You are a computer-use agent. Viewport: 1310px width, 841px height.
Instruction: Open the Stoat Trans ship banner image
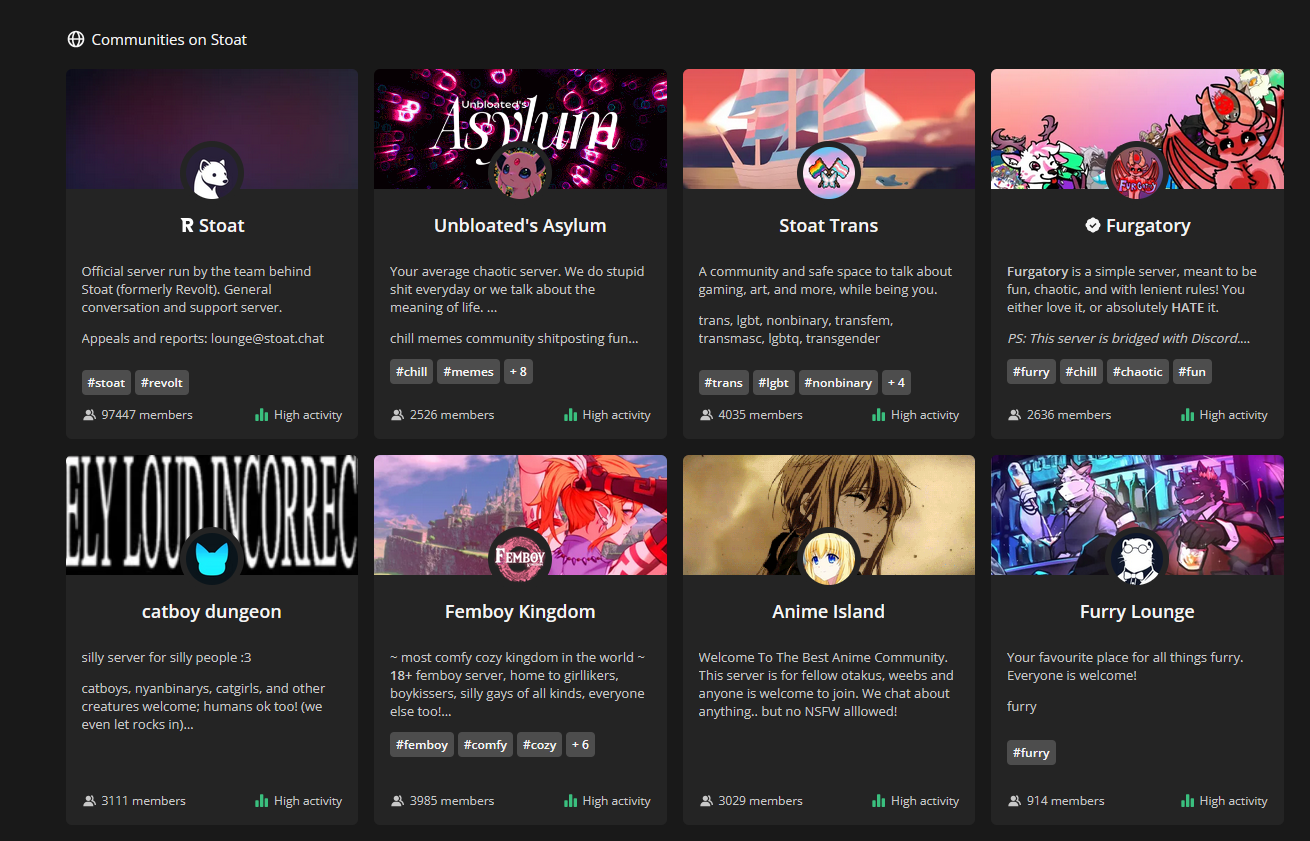coord(829,129)
